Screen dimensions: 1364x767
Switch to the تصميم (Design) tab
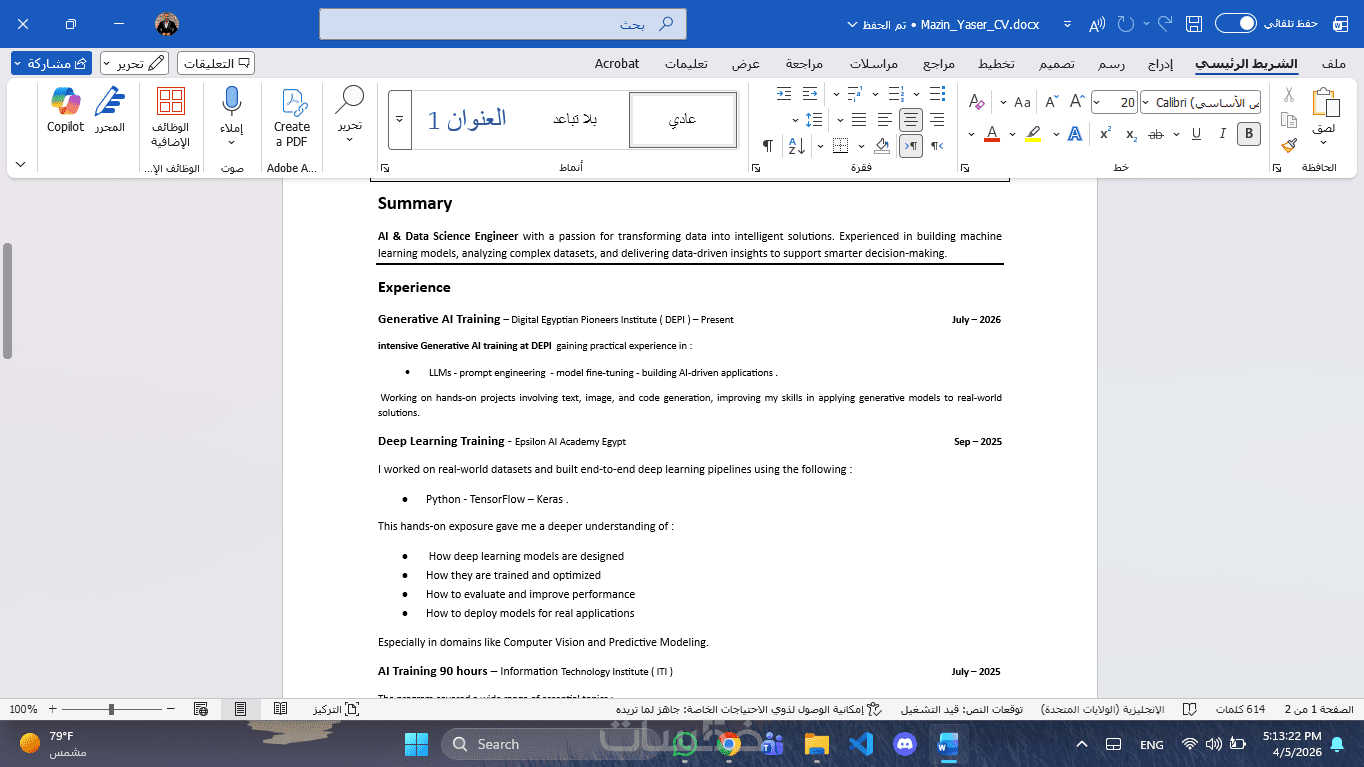coord(1056,63)
